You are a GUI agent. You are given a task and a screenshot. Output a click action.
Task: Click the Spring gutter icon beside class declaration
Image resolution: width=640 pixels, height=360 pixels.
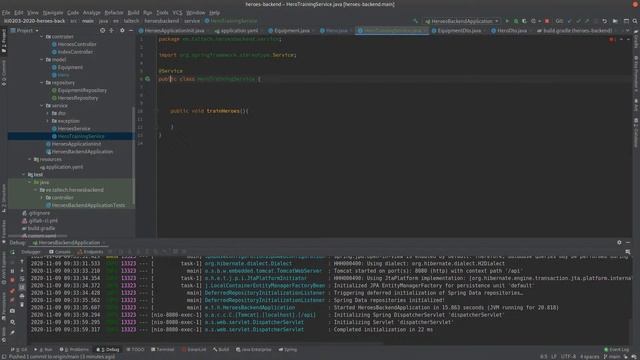pyautogui.click(x=147, y=79)
